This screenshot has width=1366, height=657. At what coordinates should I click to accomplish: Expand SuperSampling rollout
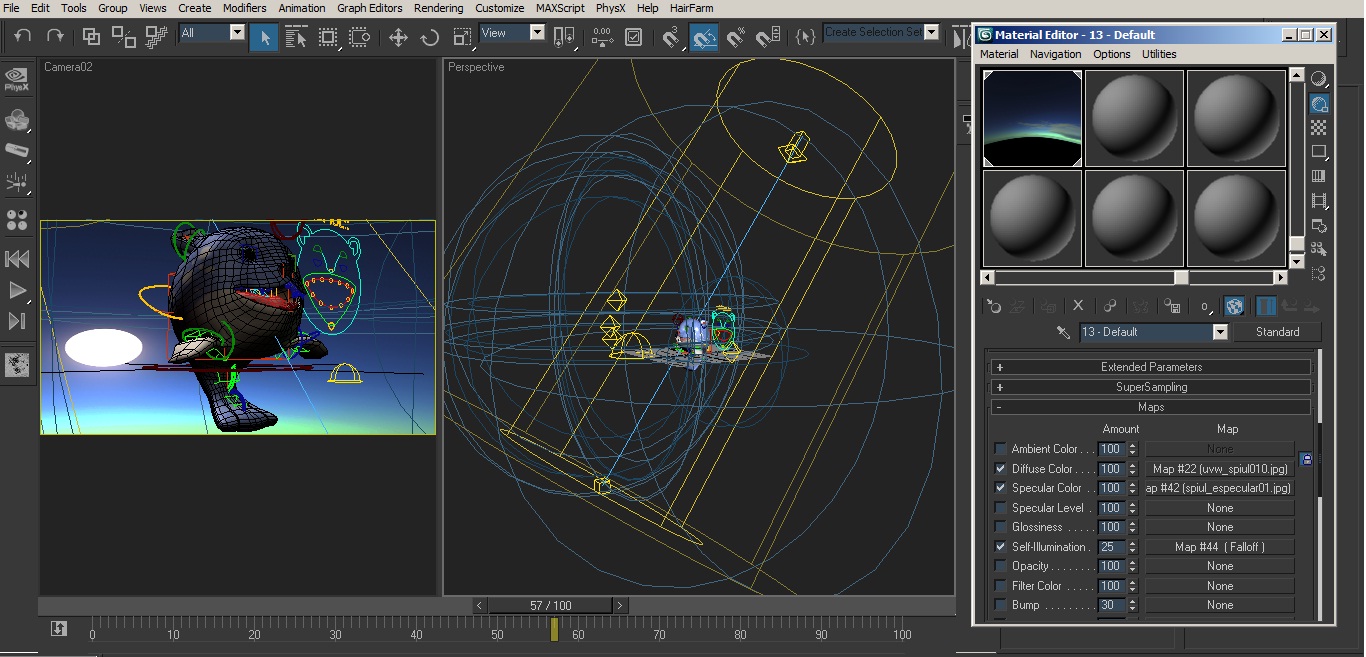pyautogui.click(x=1150, y=387)
